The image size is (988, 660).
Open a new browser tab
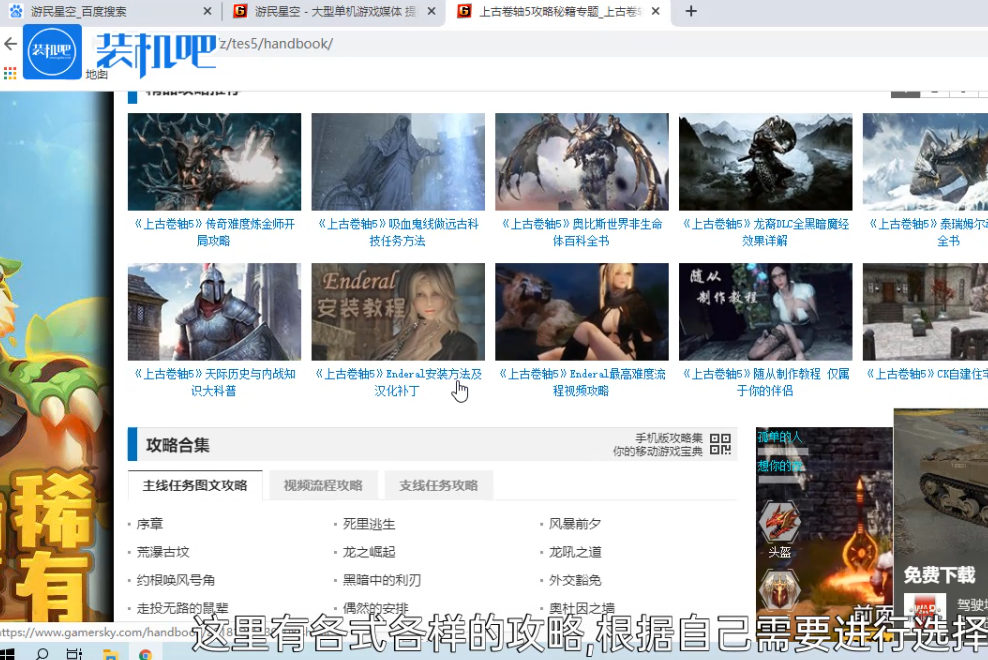pos(691,12)
